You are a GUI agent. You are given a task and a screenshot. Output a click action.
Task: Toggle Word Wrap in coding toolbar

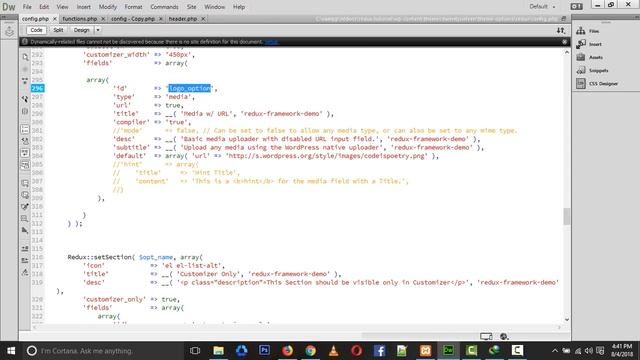point(25,153)
